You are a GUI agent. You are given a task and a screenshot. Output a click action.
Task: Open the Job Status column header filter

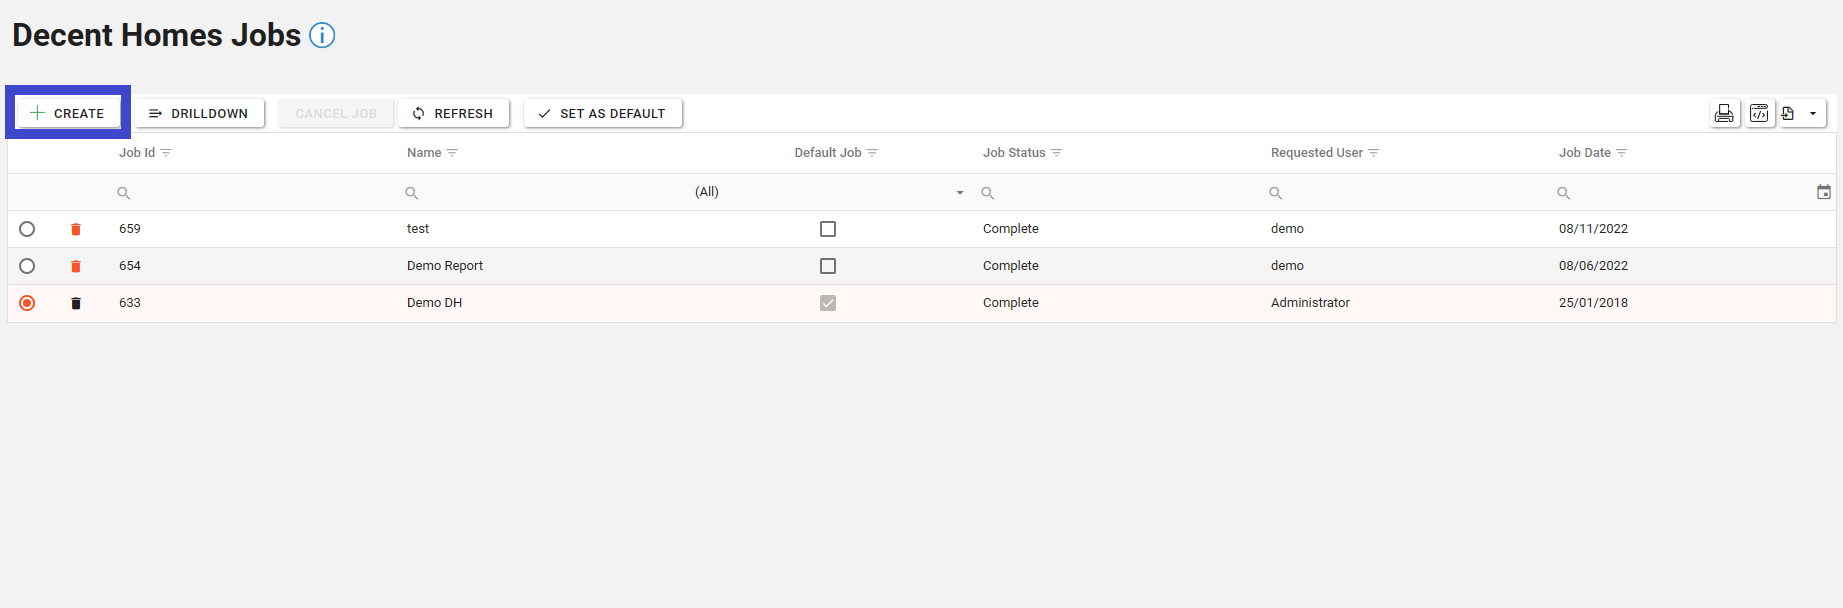click(x=1056, y=153)
